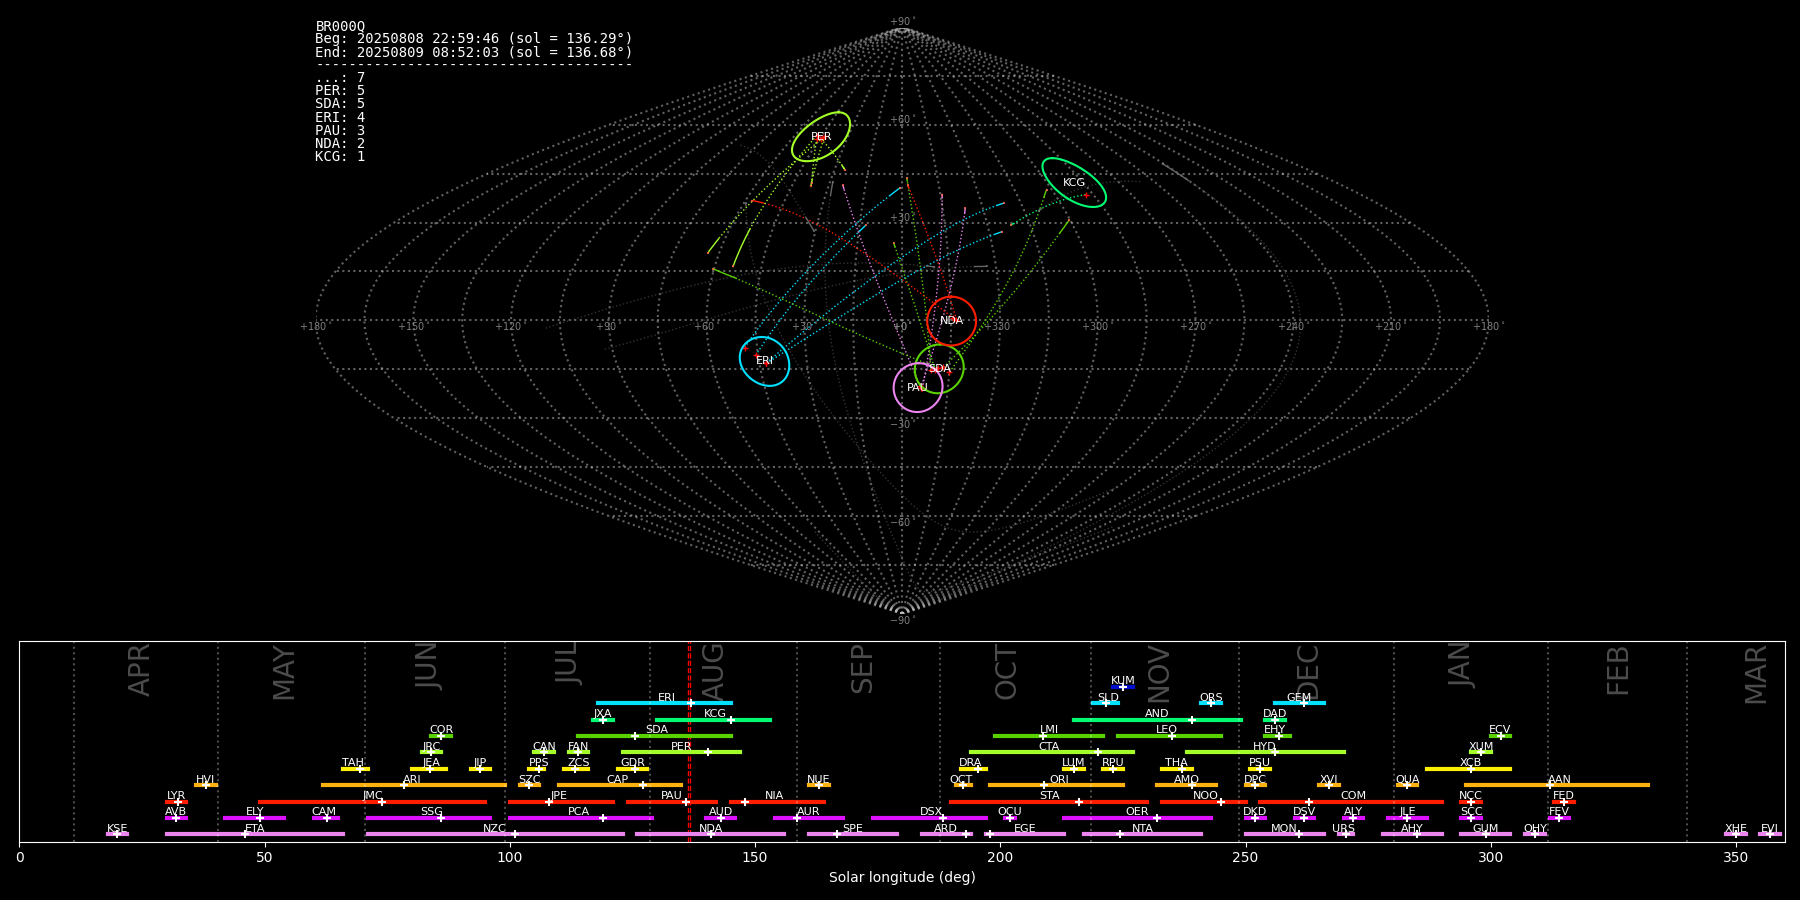Image resolution: width=1800 pixels, height=900 pixels.
Task: Click the purple OER bar in timeline
Action: click(x=1137, y=818)
